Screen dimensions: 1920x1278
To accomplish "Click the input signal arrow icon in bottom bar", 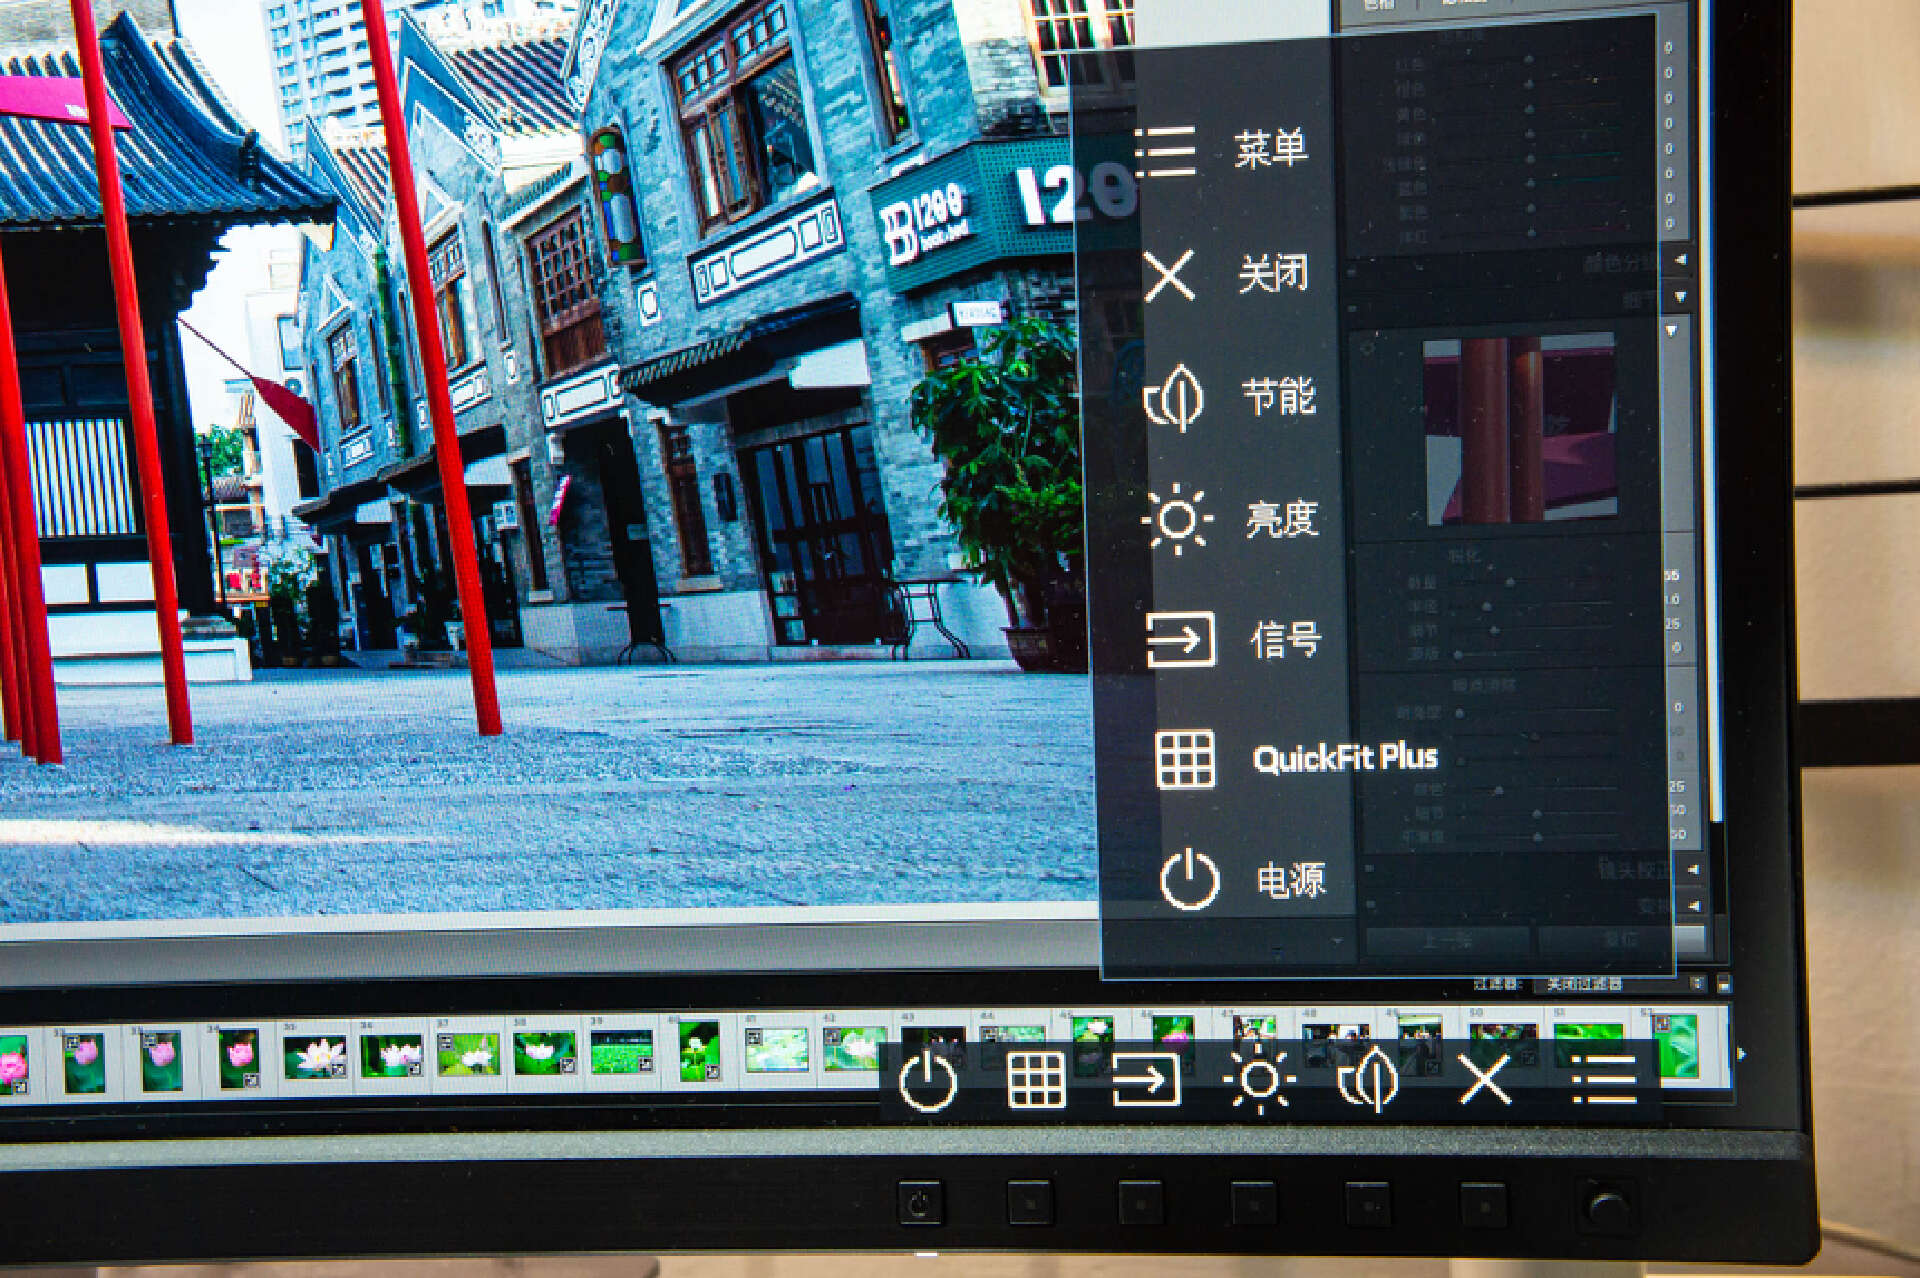I will tap(1146, 1081).
